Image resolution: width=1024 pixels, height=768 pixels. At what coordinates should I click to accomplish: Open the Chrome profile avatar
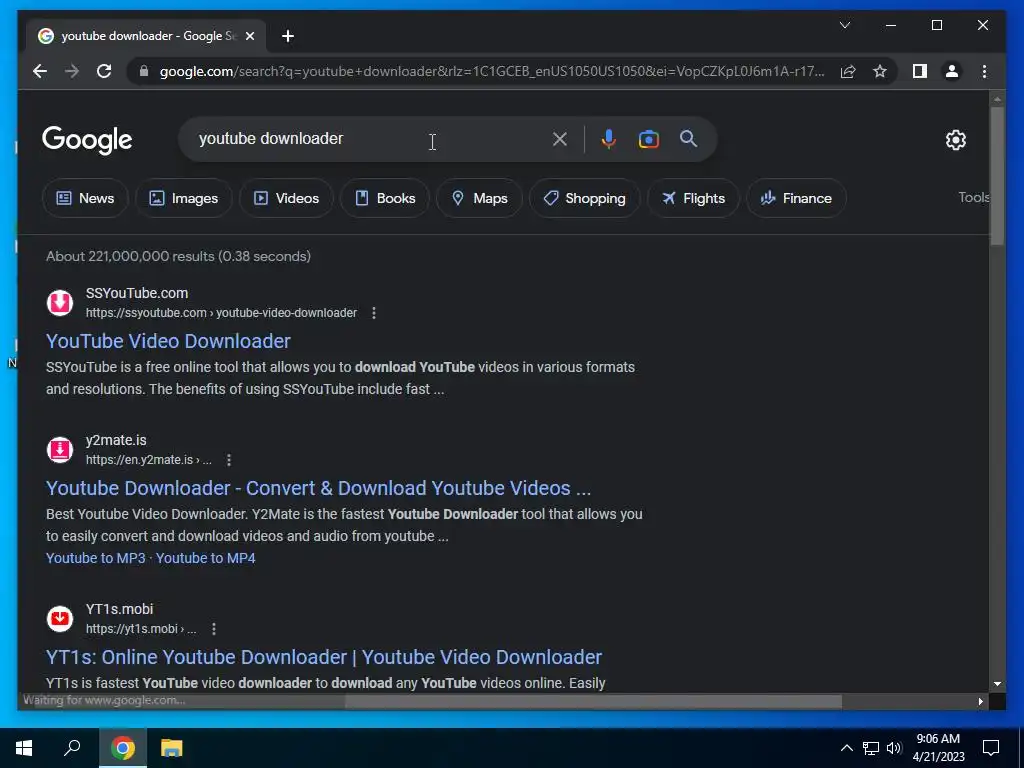click(x=952, y=71)
